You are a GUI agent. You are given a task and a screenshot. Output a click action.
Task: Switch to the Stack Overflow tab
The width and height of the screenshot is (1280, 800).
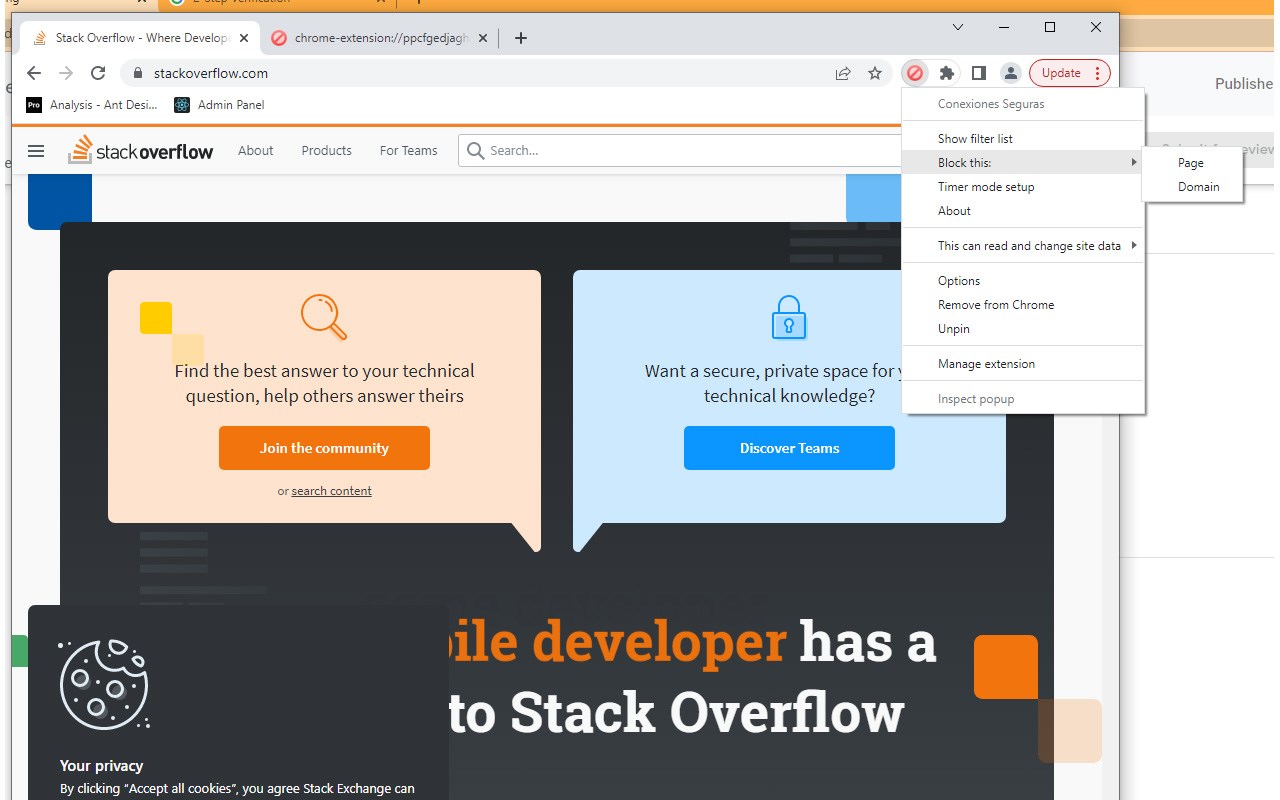pos(141,38)
